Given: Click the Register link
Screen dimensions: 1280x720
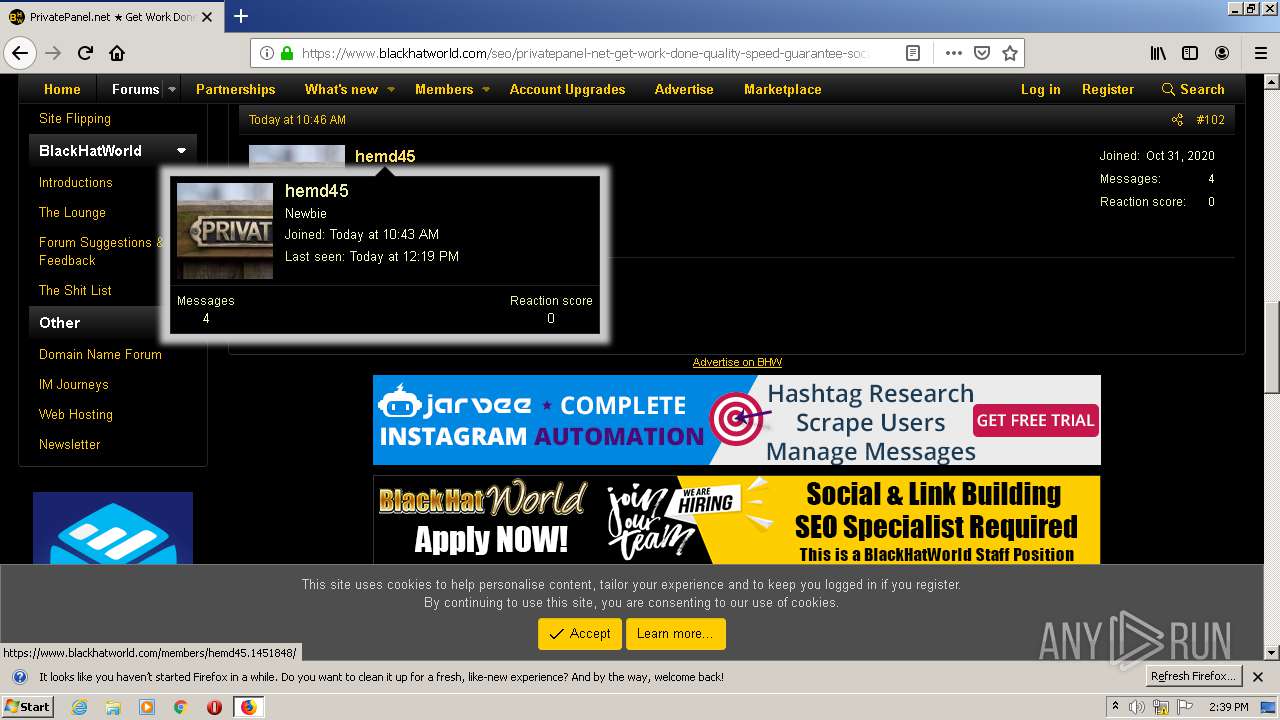Looking at the screenshot, I should [x=1107, y=89].
